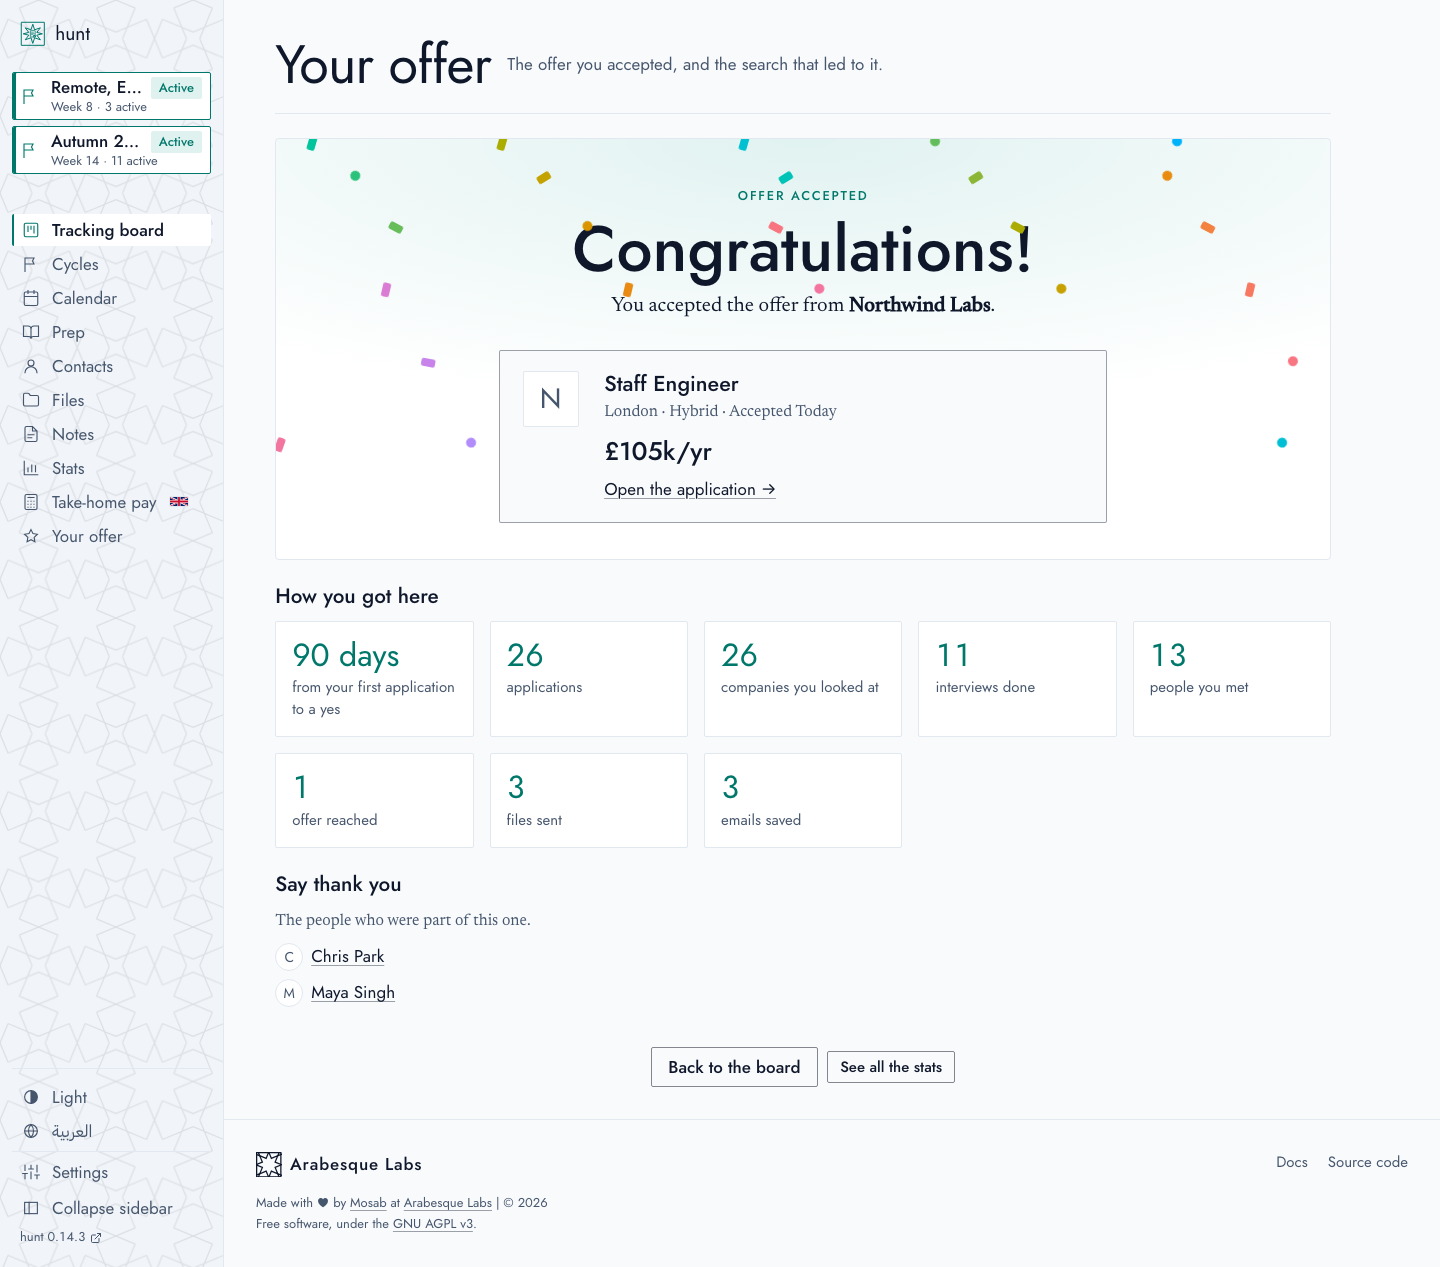Click the hunt logo icon
The height and width of the screenshot is (1267, 1440).
click(33, 34)
